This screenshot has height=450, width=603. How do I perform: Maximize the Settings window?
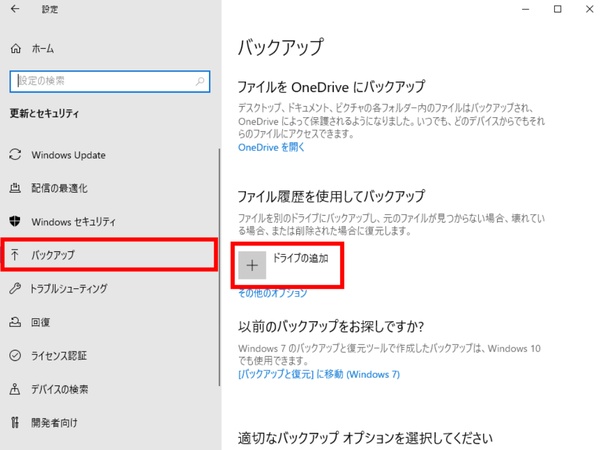pyautogui.click(x=558, y=9)
